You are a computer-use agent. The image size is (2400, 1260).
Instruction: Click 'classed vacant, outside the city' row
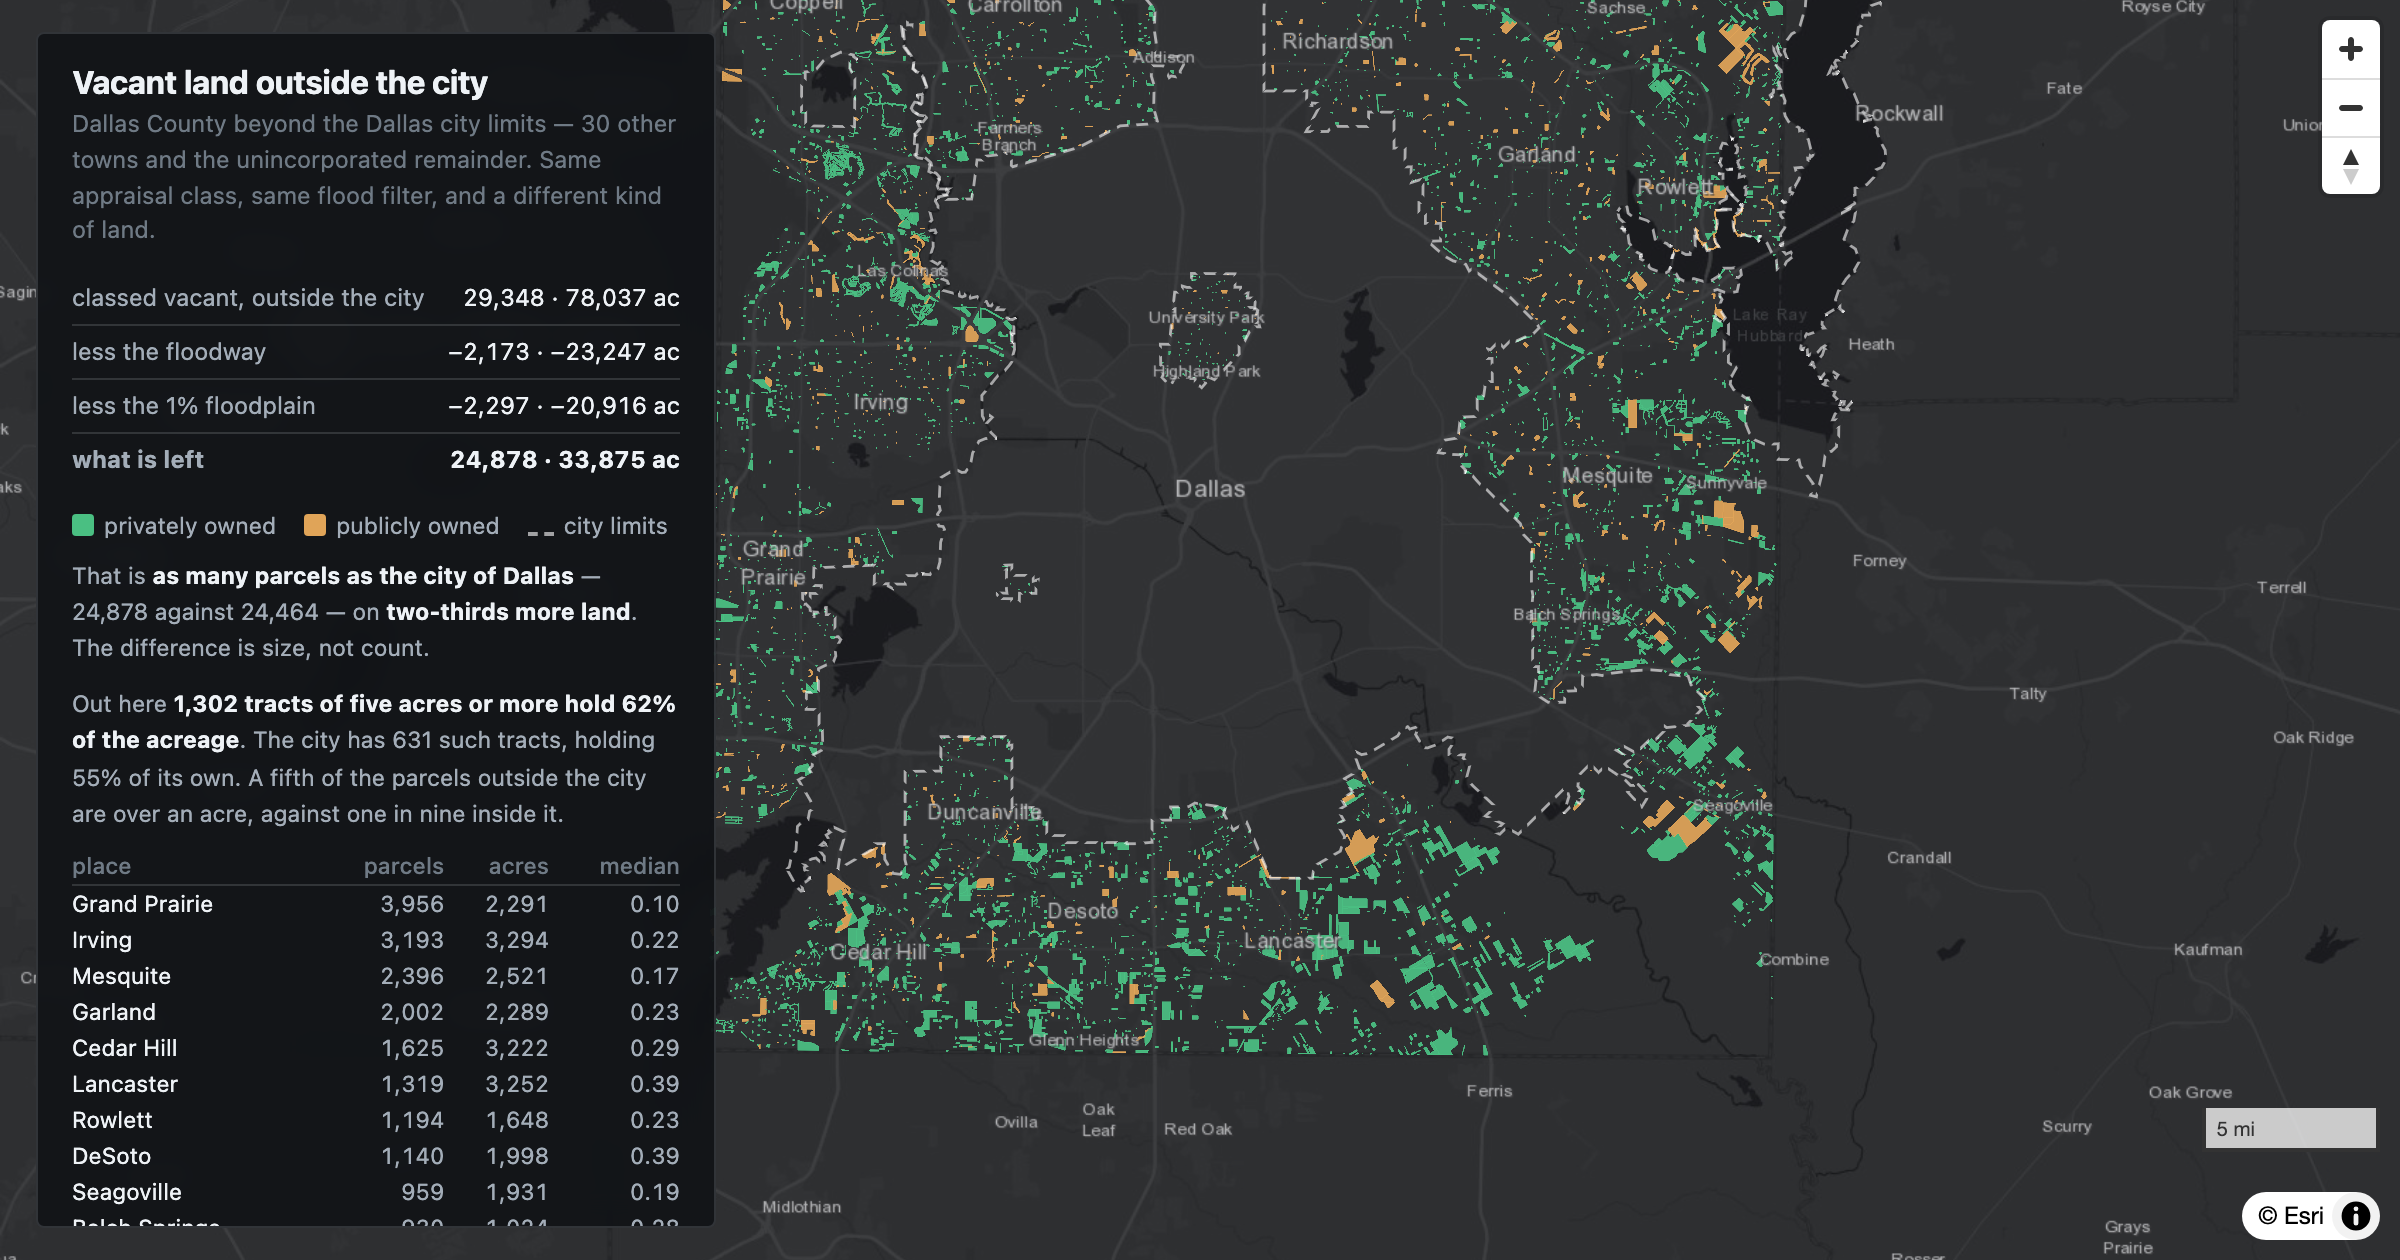tap(376, 298)
